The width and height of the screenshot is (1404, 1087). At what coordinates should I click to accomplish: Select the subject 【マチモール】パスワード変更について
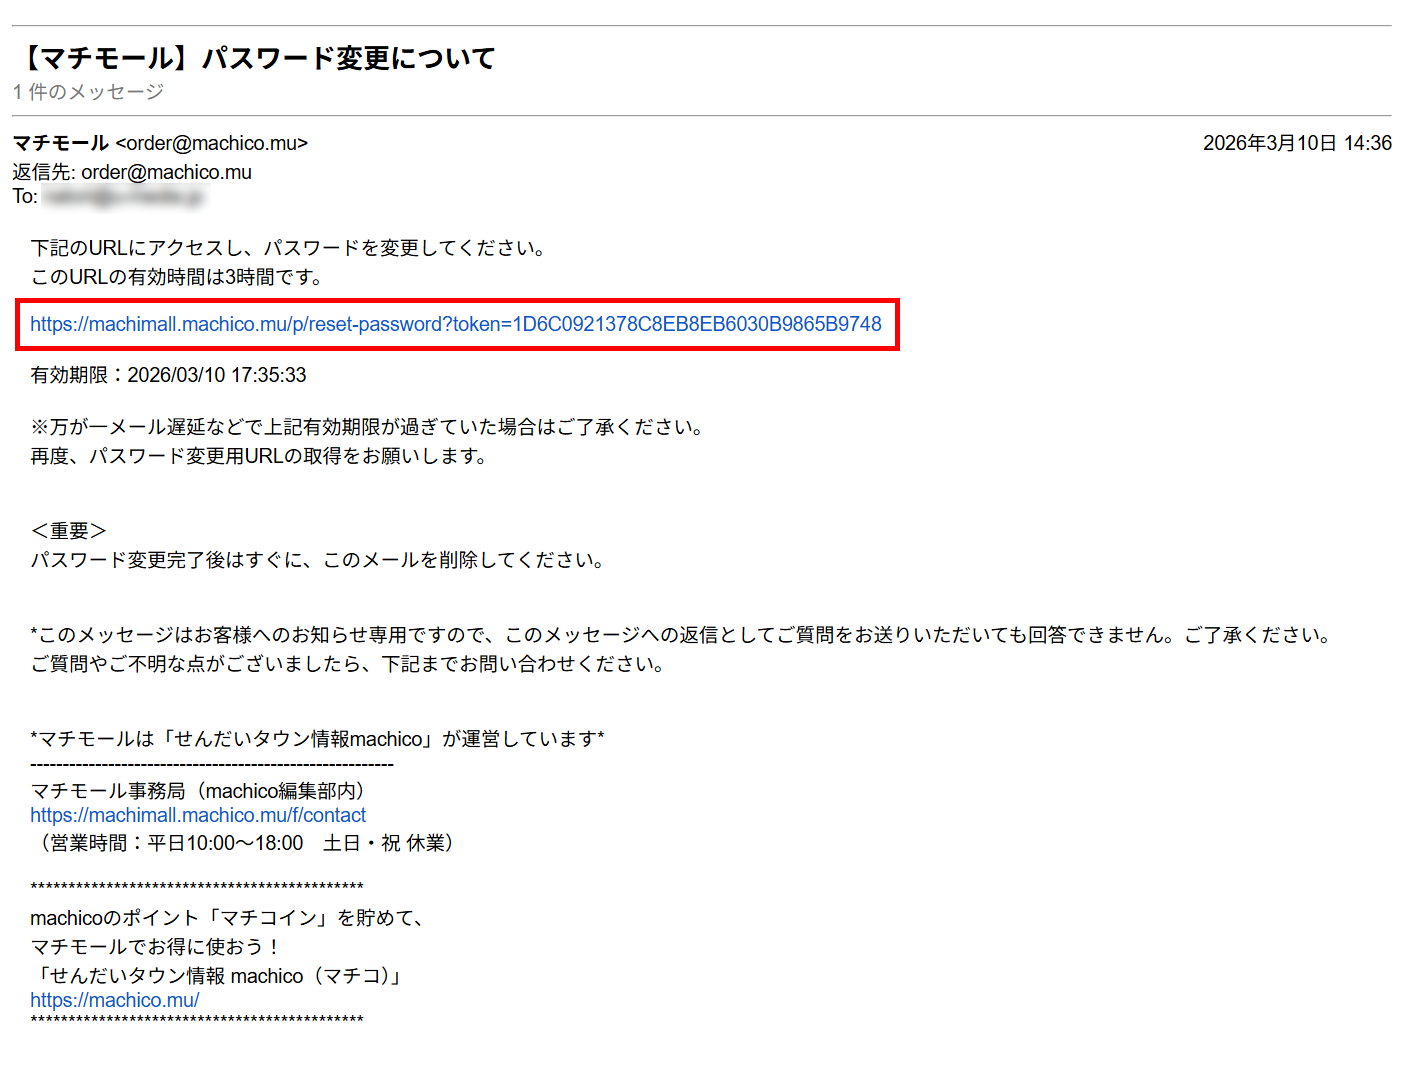[x=253, y=57]
